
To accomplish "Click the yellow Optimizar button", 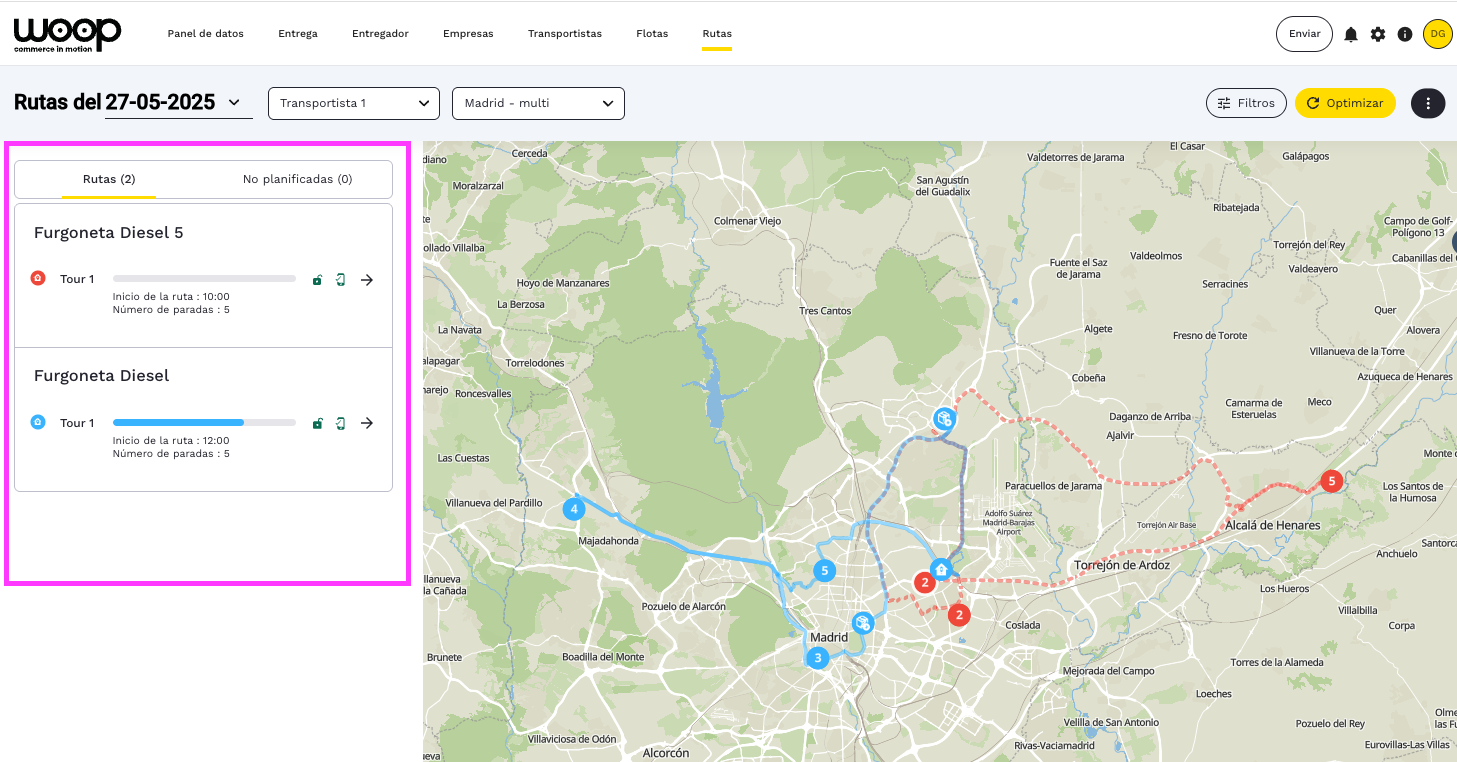I will [1345, 103].
